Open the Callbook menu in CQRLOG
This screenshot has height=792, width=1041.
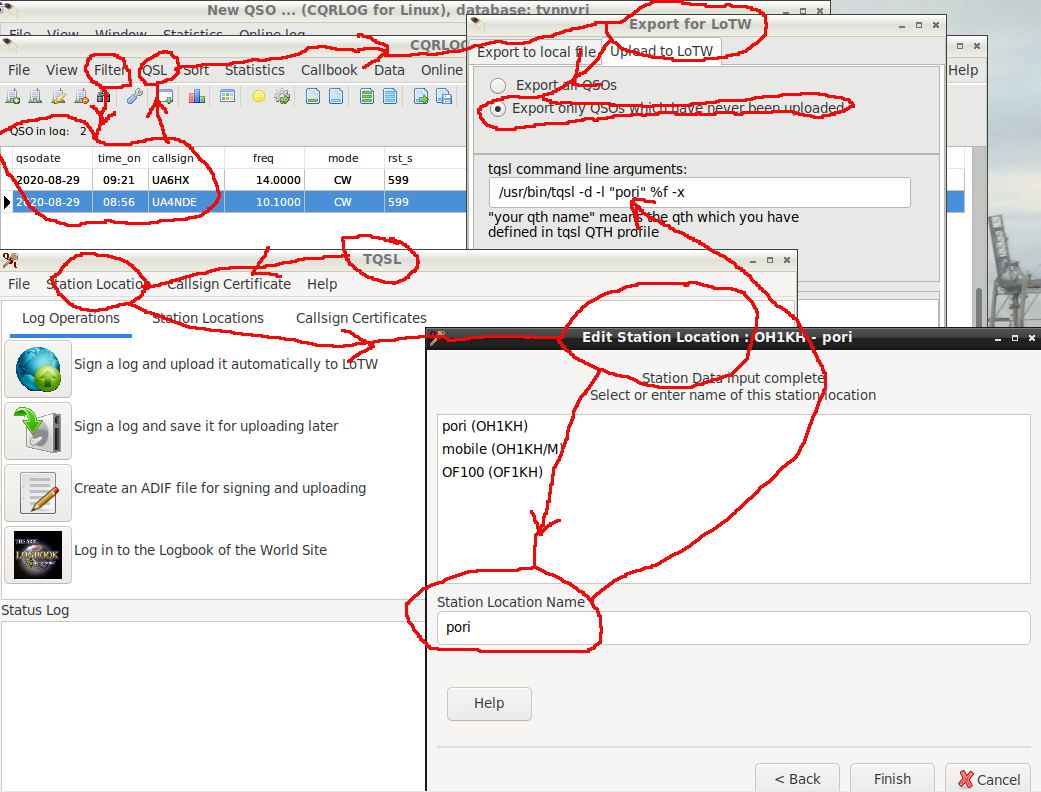329,70
